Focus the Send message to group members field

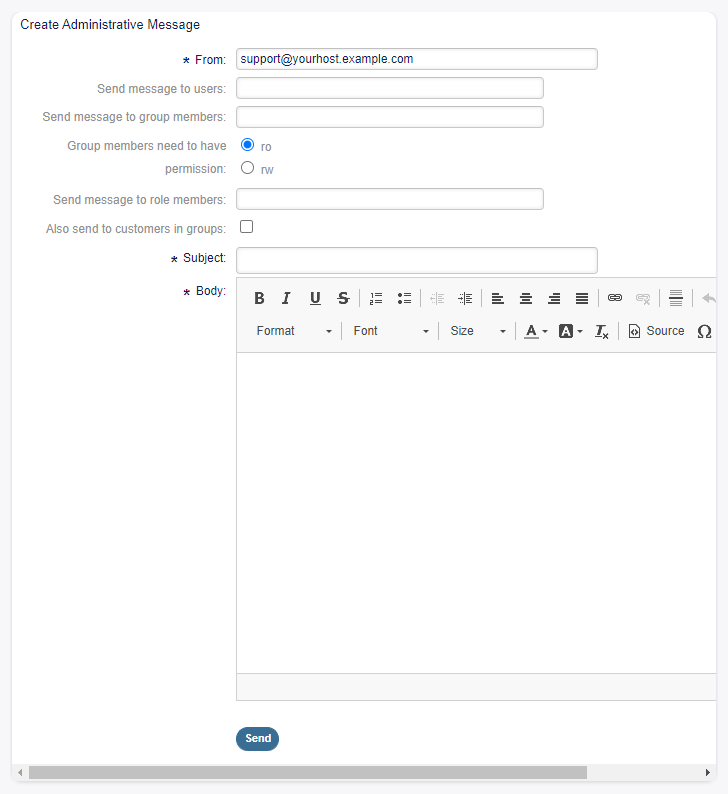(390, 117)
